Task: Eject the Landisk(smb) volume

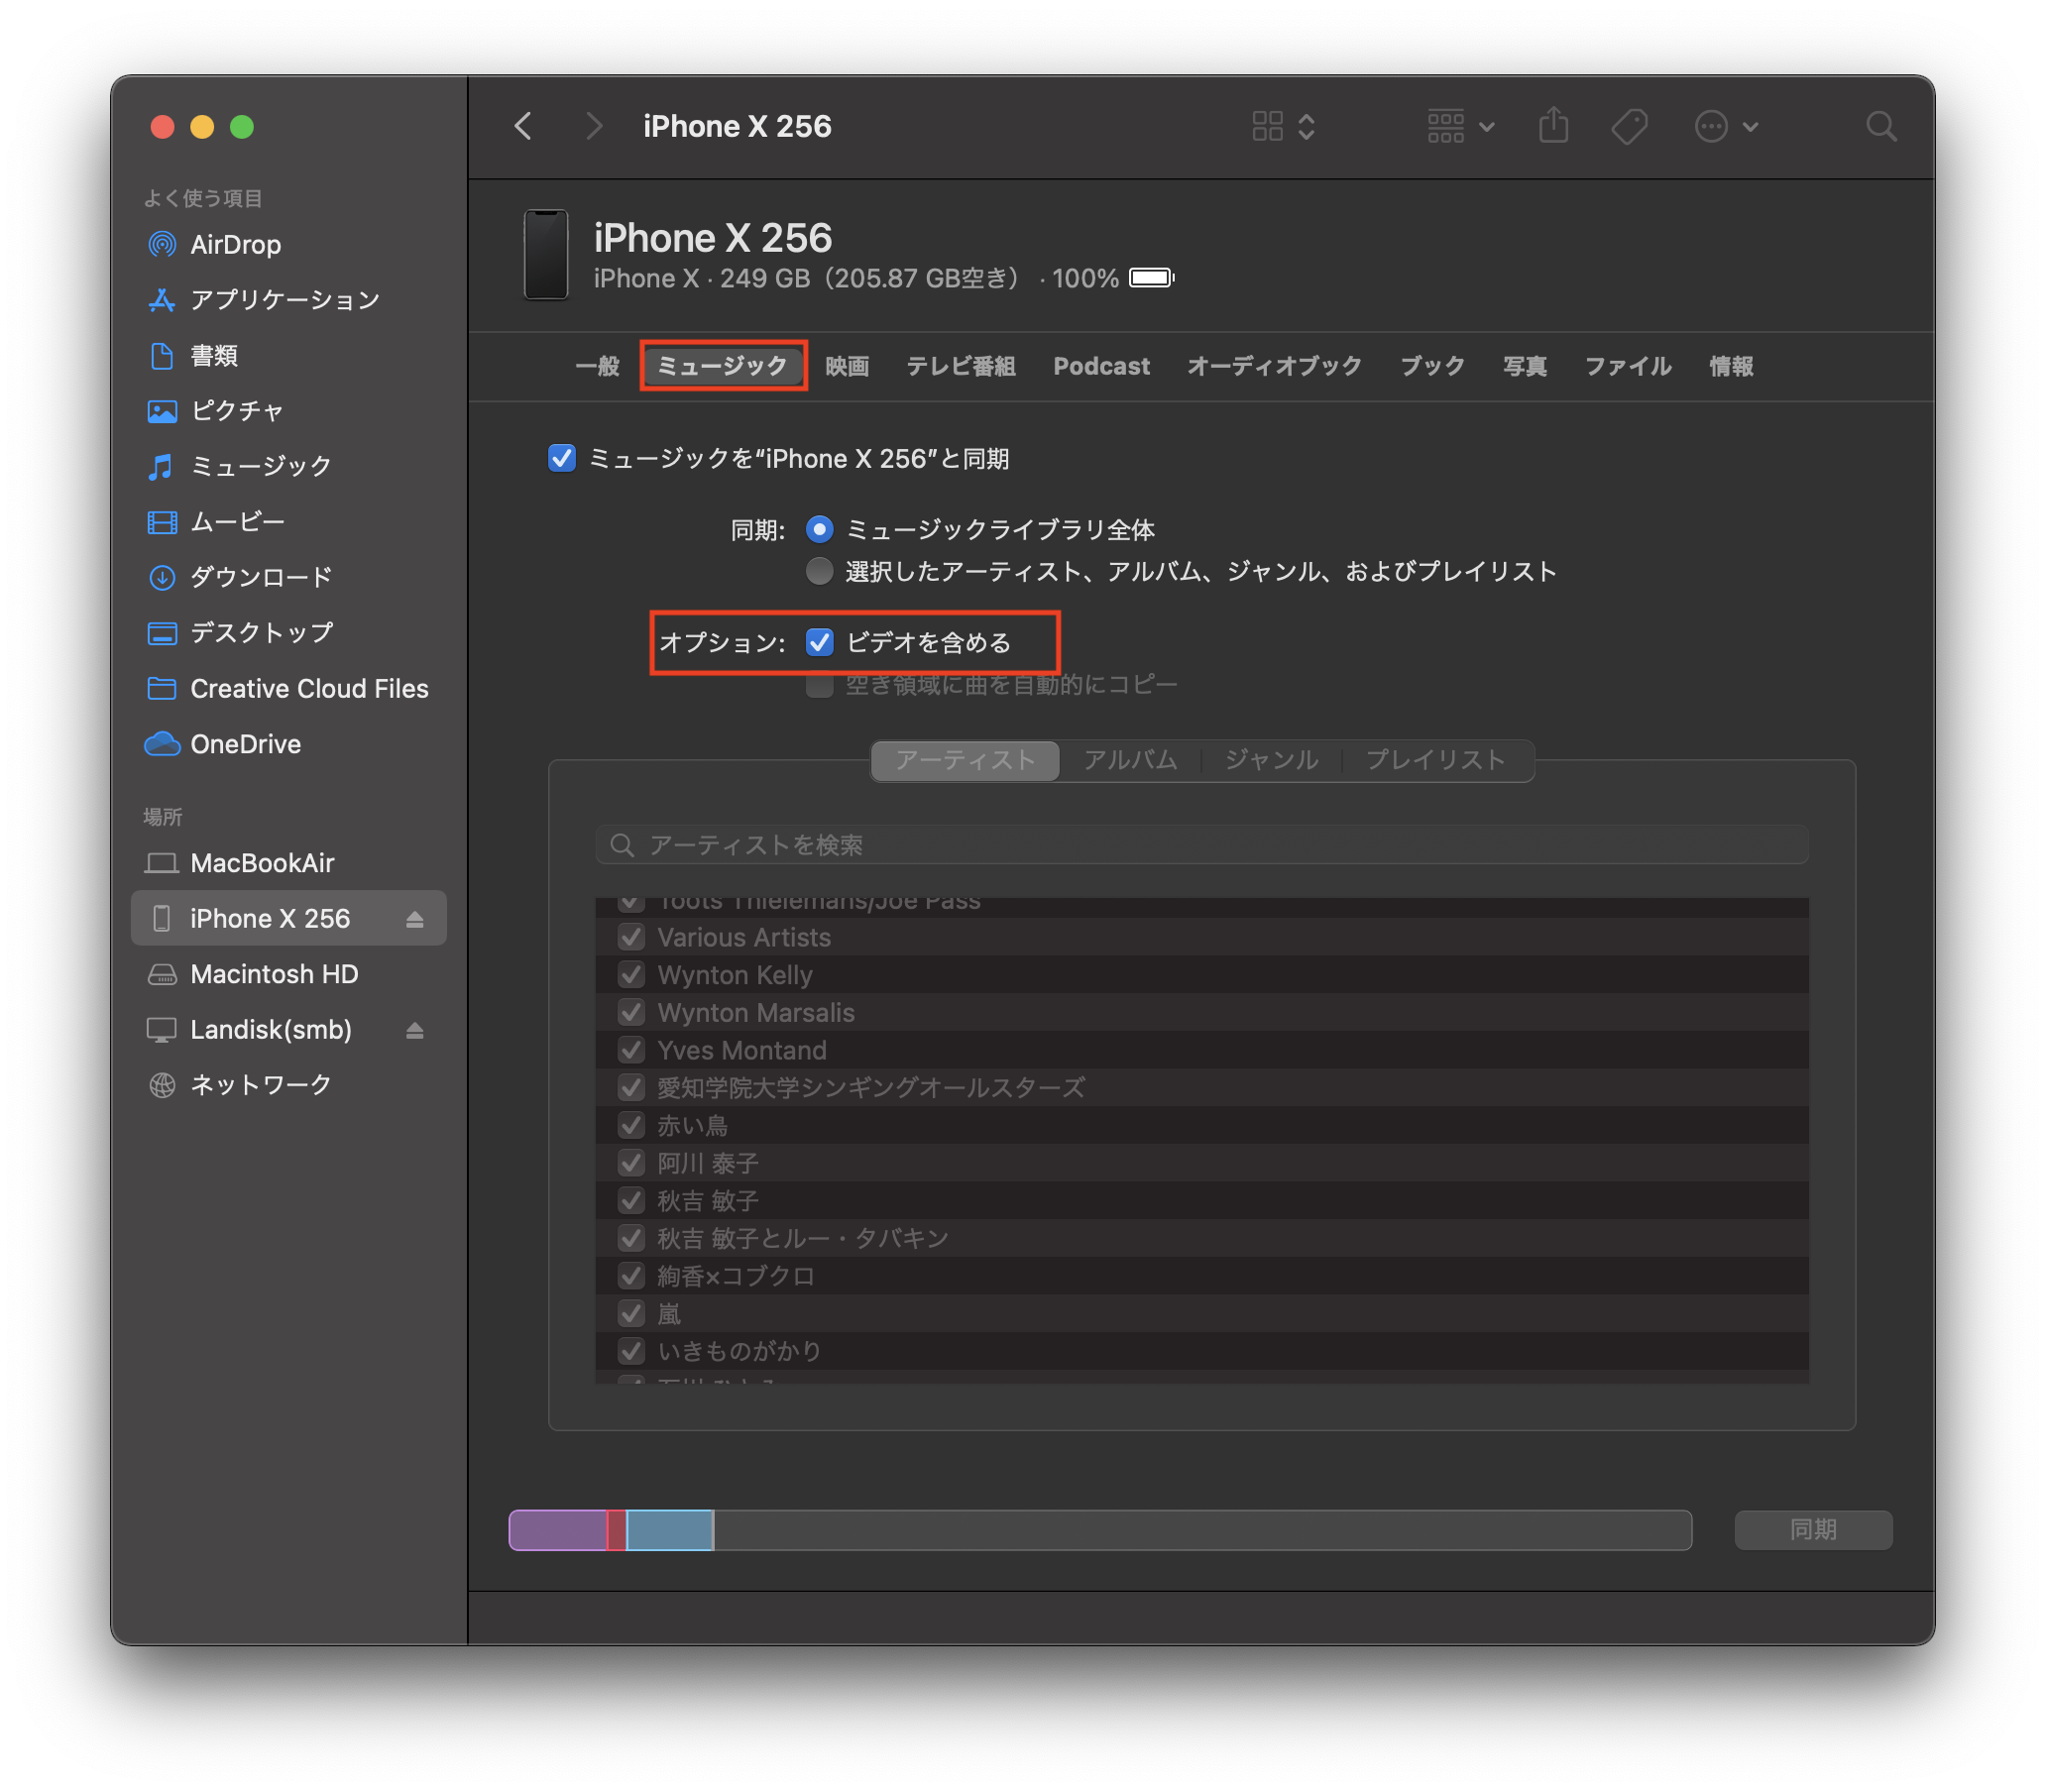Action: [x=415, y=1030]
